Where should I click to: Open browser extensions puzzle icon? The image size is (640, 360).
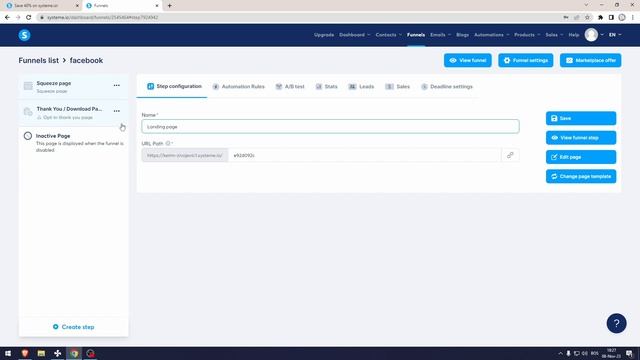(600, 18)
